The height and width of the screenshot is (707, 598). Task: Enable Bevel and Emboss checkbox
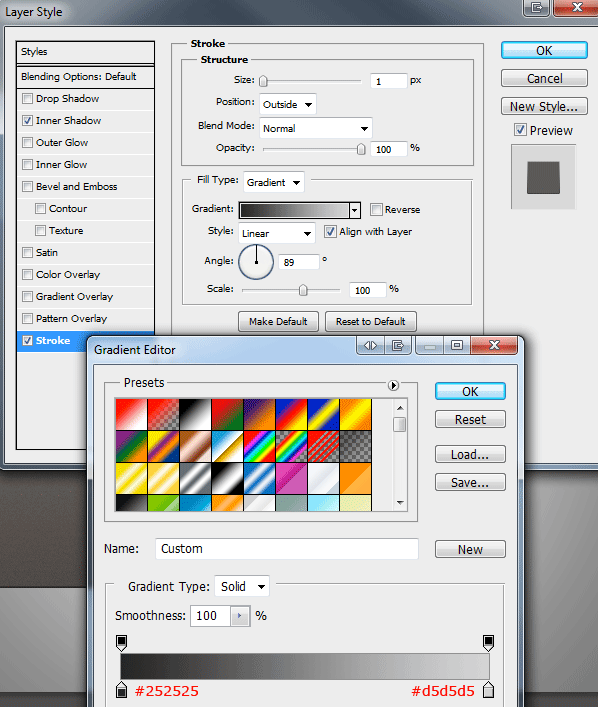28,186
